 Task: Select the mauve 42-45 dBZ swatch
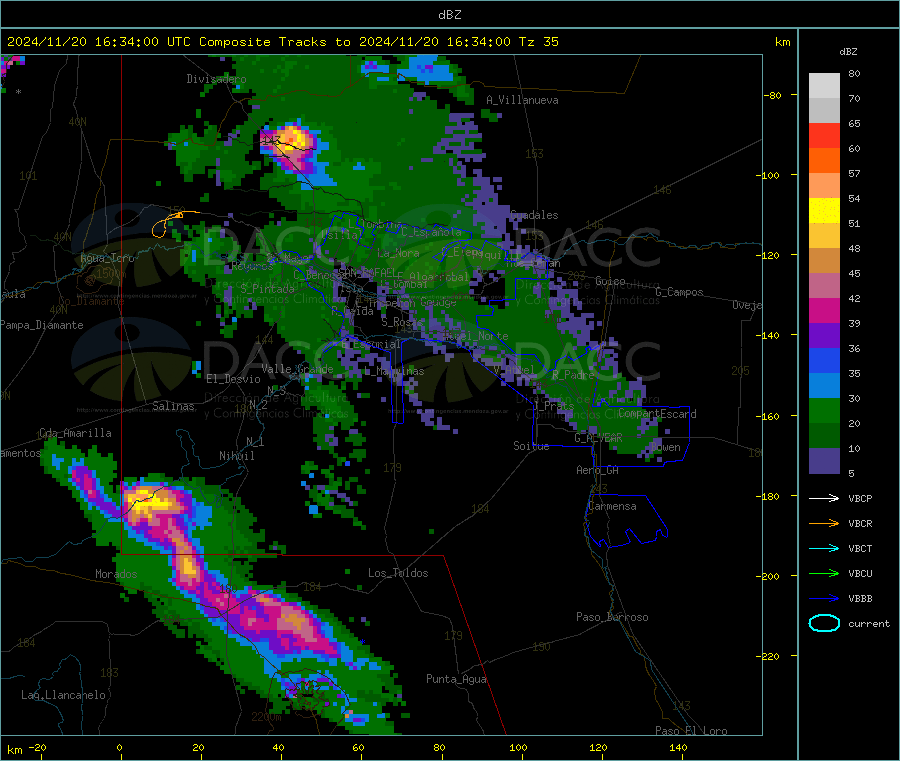point(824,285)
